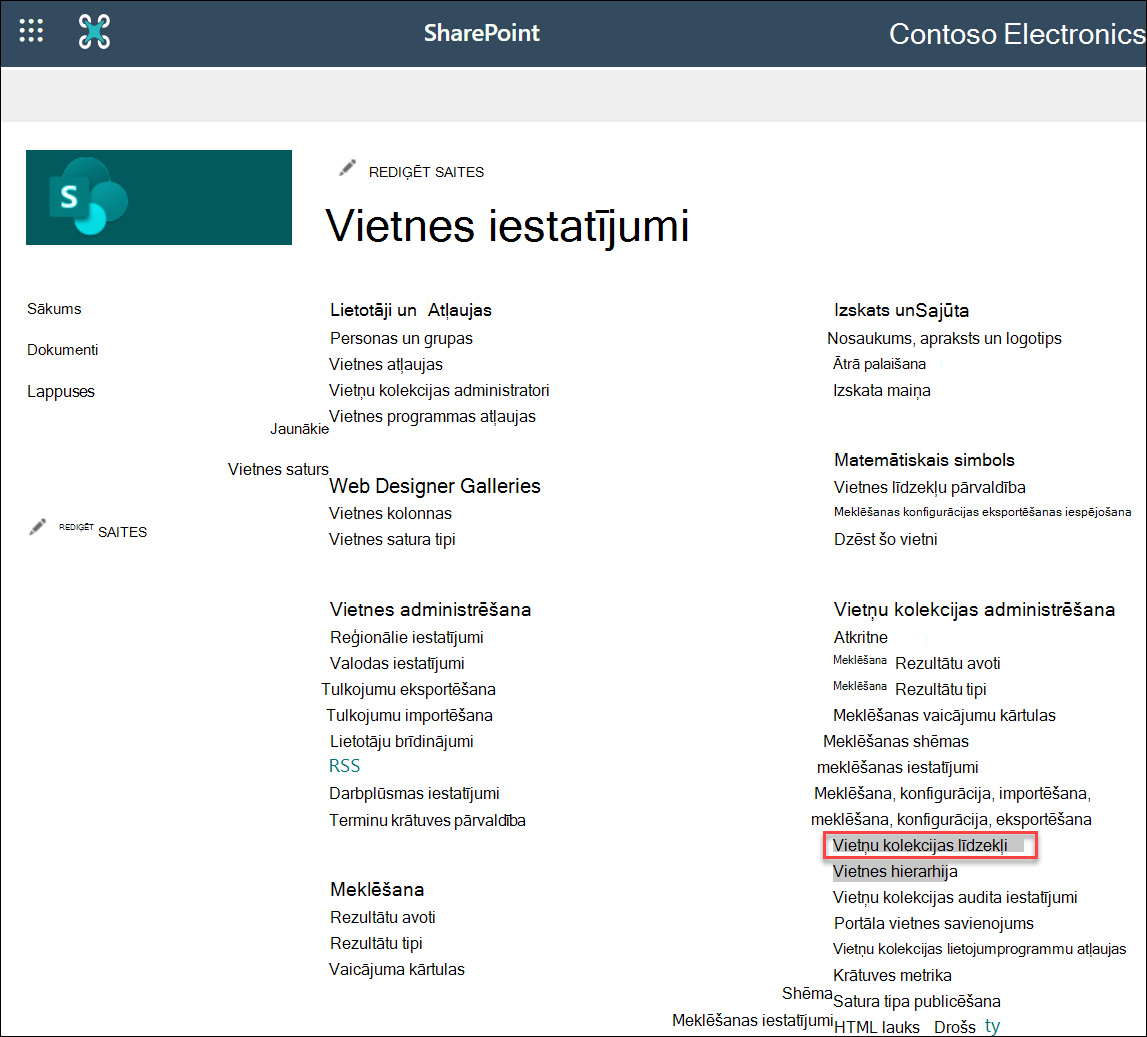Click the SharePoint site logo image

click(159, 197)
